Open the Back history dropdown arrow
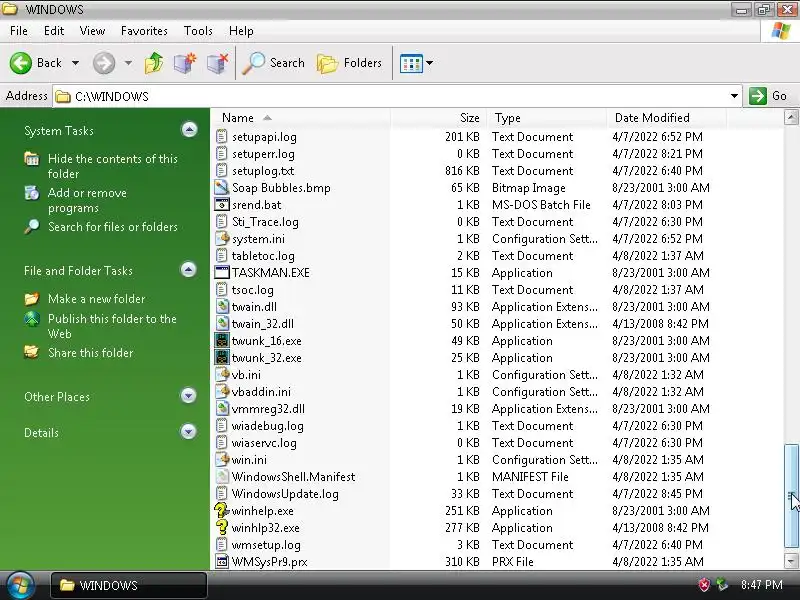 click(76, 63)
